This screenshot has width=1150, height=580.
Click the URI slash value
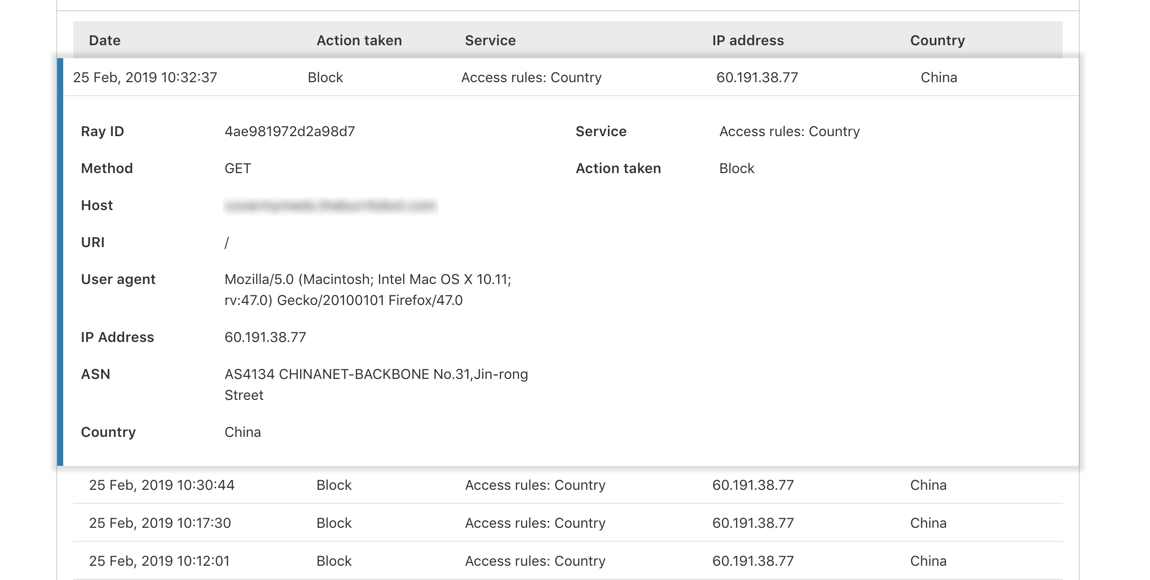point(227,243)
